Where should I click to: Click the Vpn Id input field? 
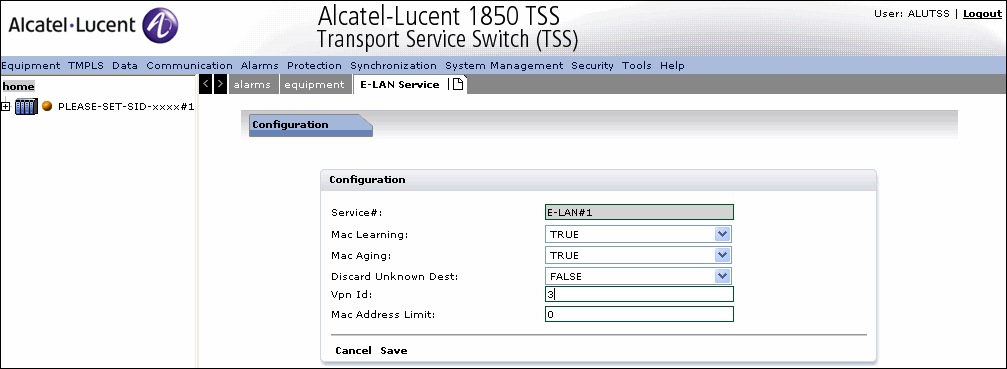(639, 294)
